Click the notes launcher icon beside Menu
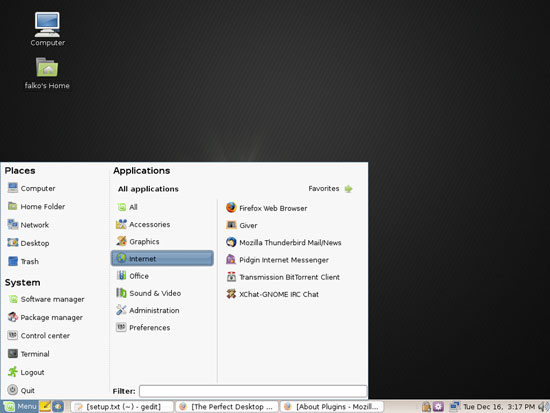 tap(45, 406)
